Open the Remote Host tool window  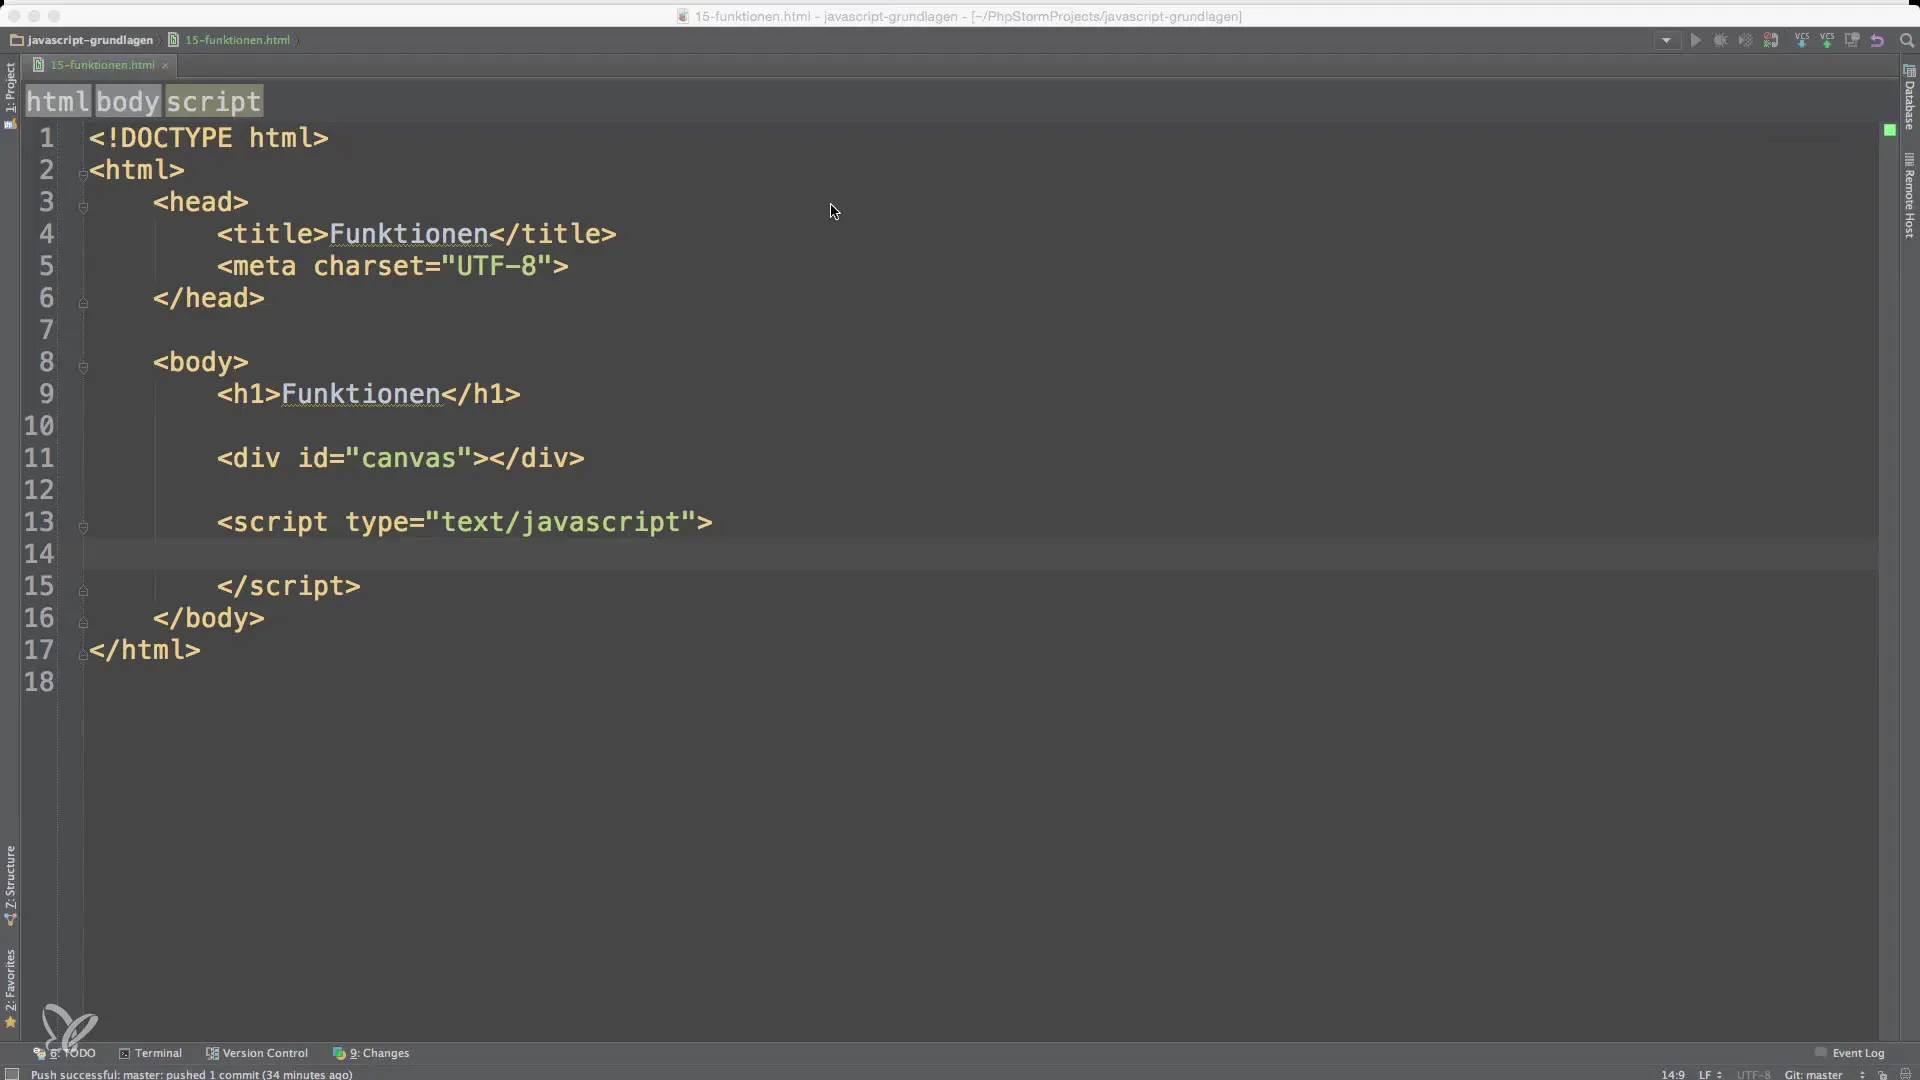point(1909,196)
